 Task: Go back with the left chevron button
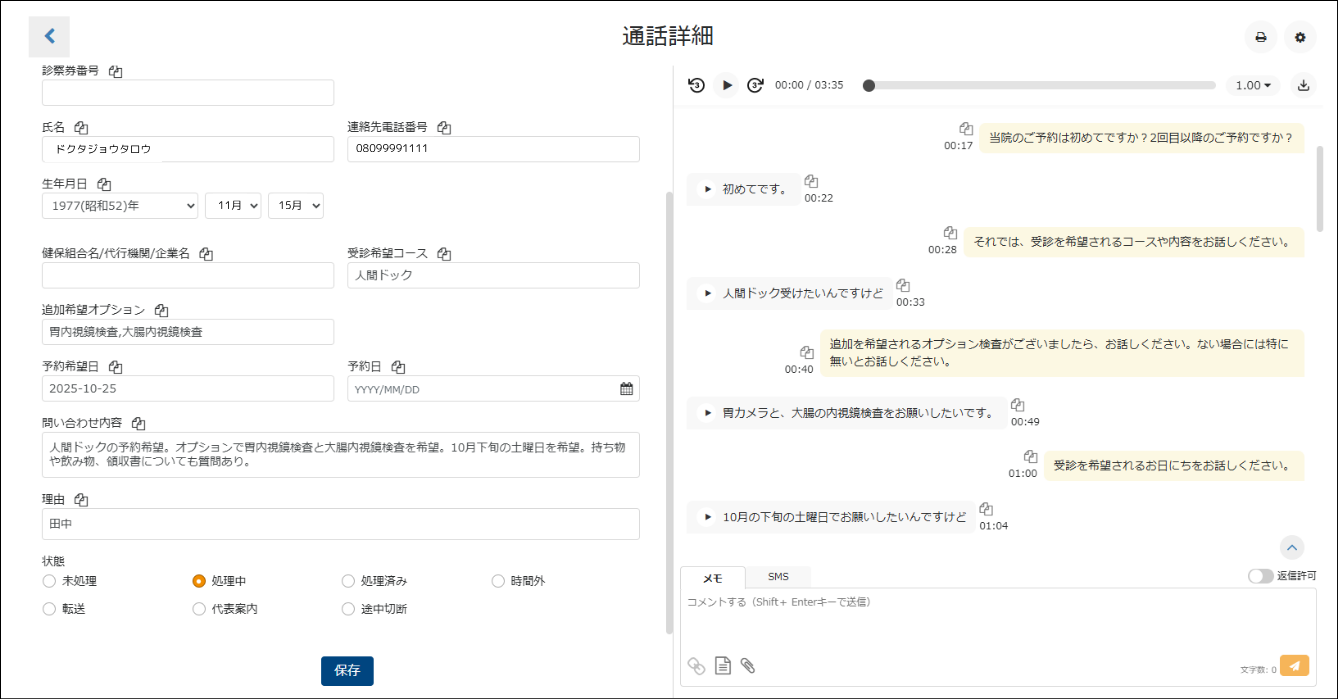click(x=50, y=36)
